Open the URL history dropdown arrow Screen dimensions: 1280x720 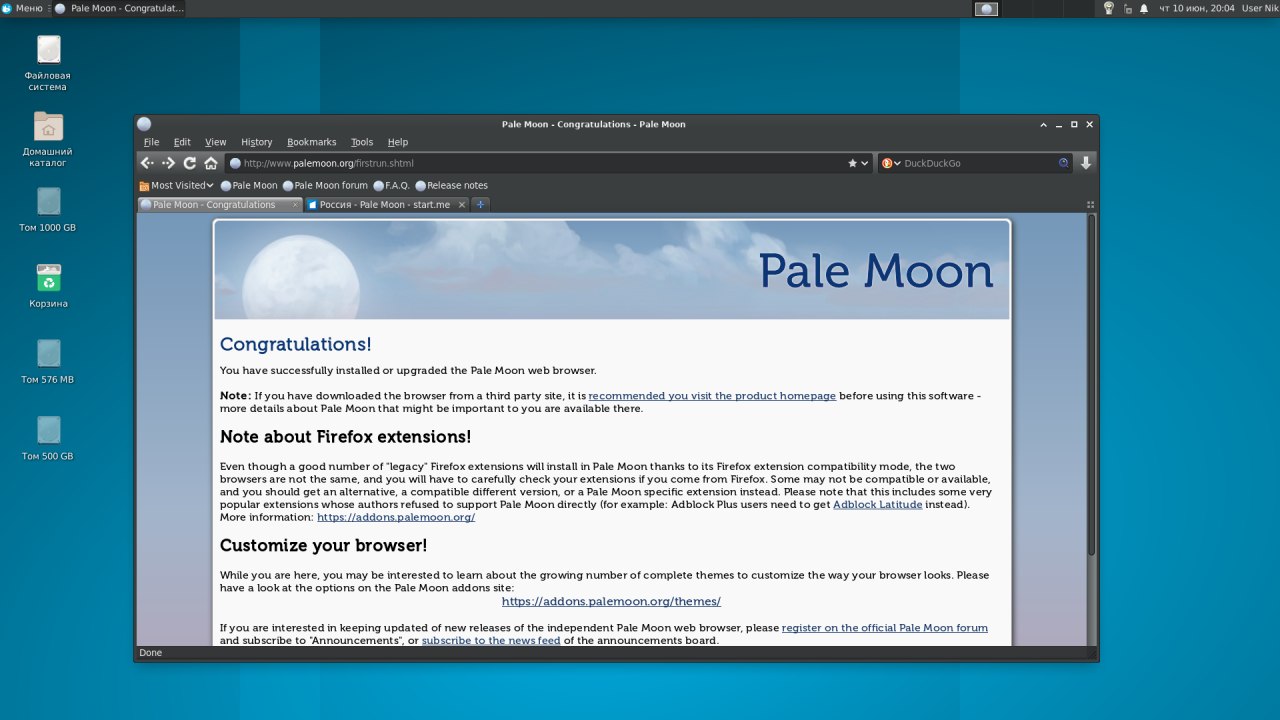pos(865,163)
